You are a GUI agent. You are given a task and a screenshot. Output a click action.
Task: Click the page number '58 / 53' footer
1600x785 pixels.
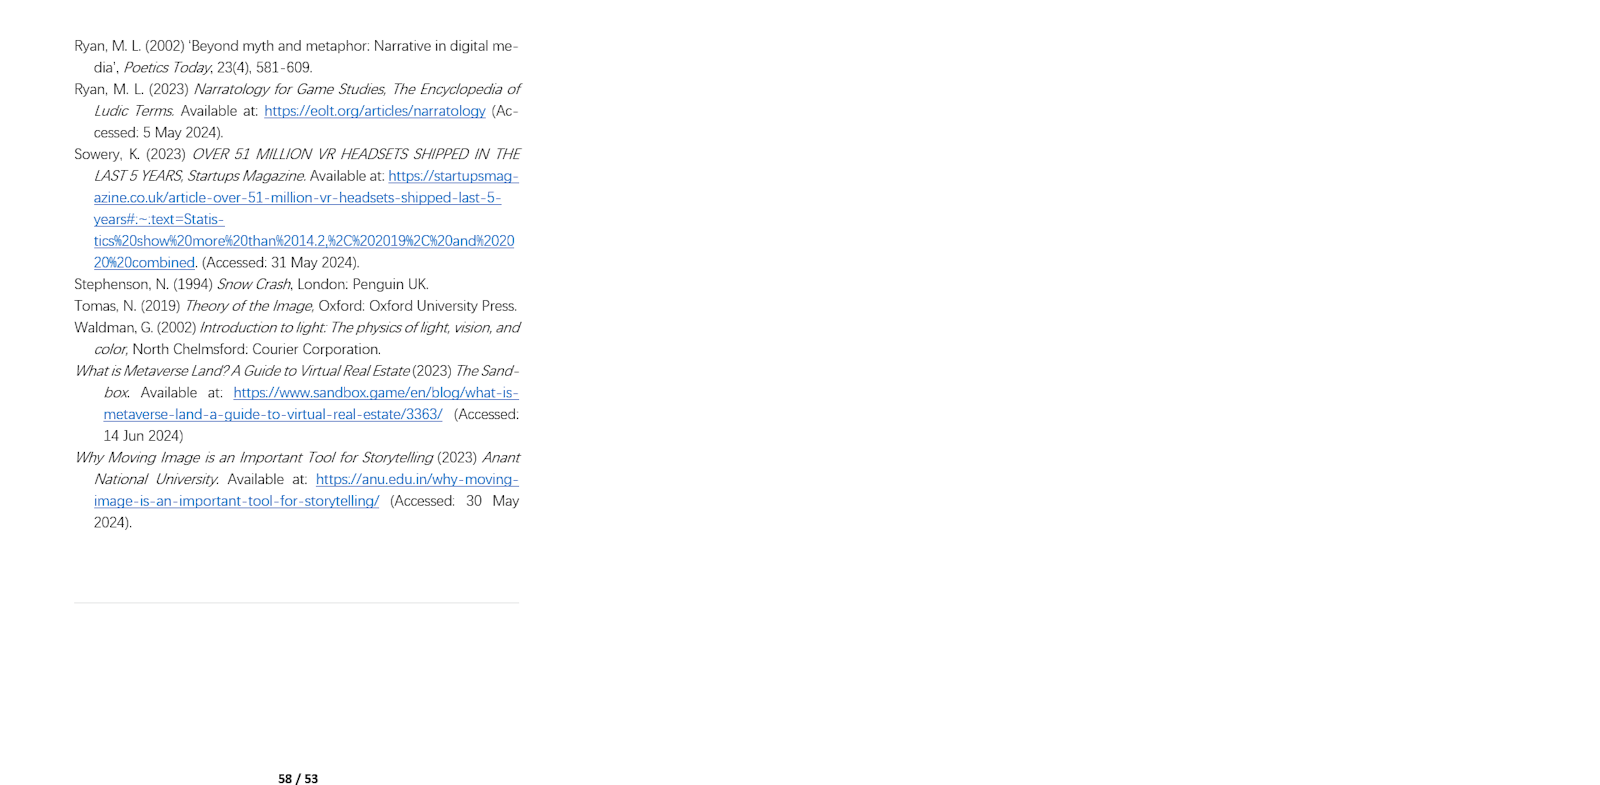[x=298, y=779]
